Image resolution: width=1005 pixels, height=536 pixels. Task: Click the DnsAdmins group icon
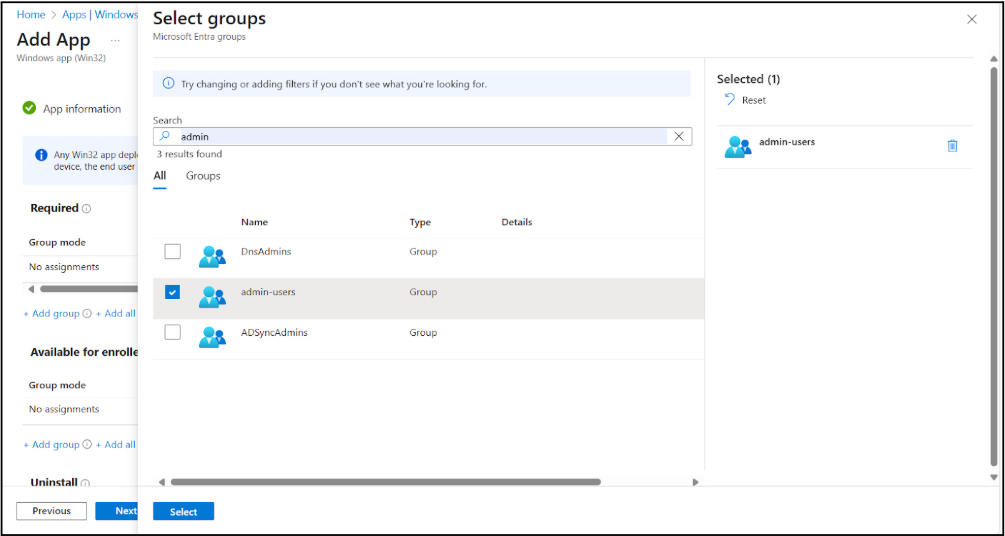click(x=212, y=256)
